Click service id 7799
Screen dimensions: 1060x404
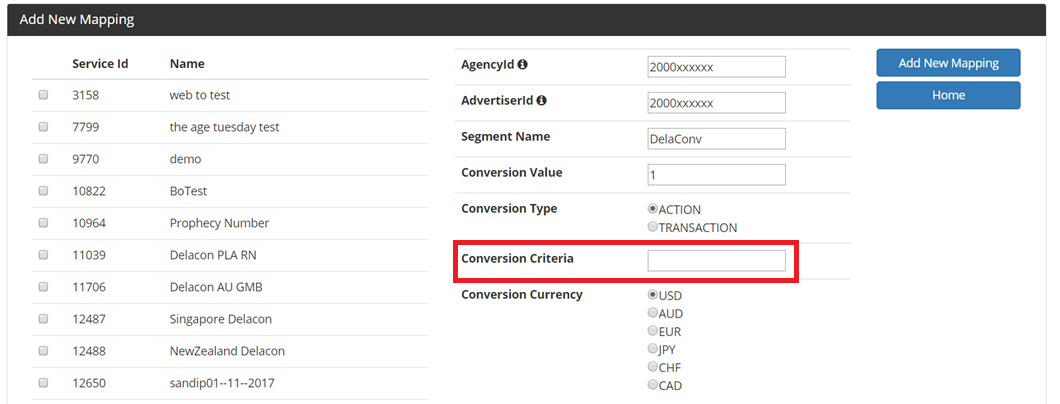85,127
